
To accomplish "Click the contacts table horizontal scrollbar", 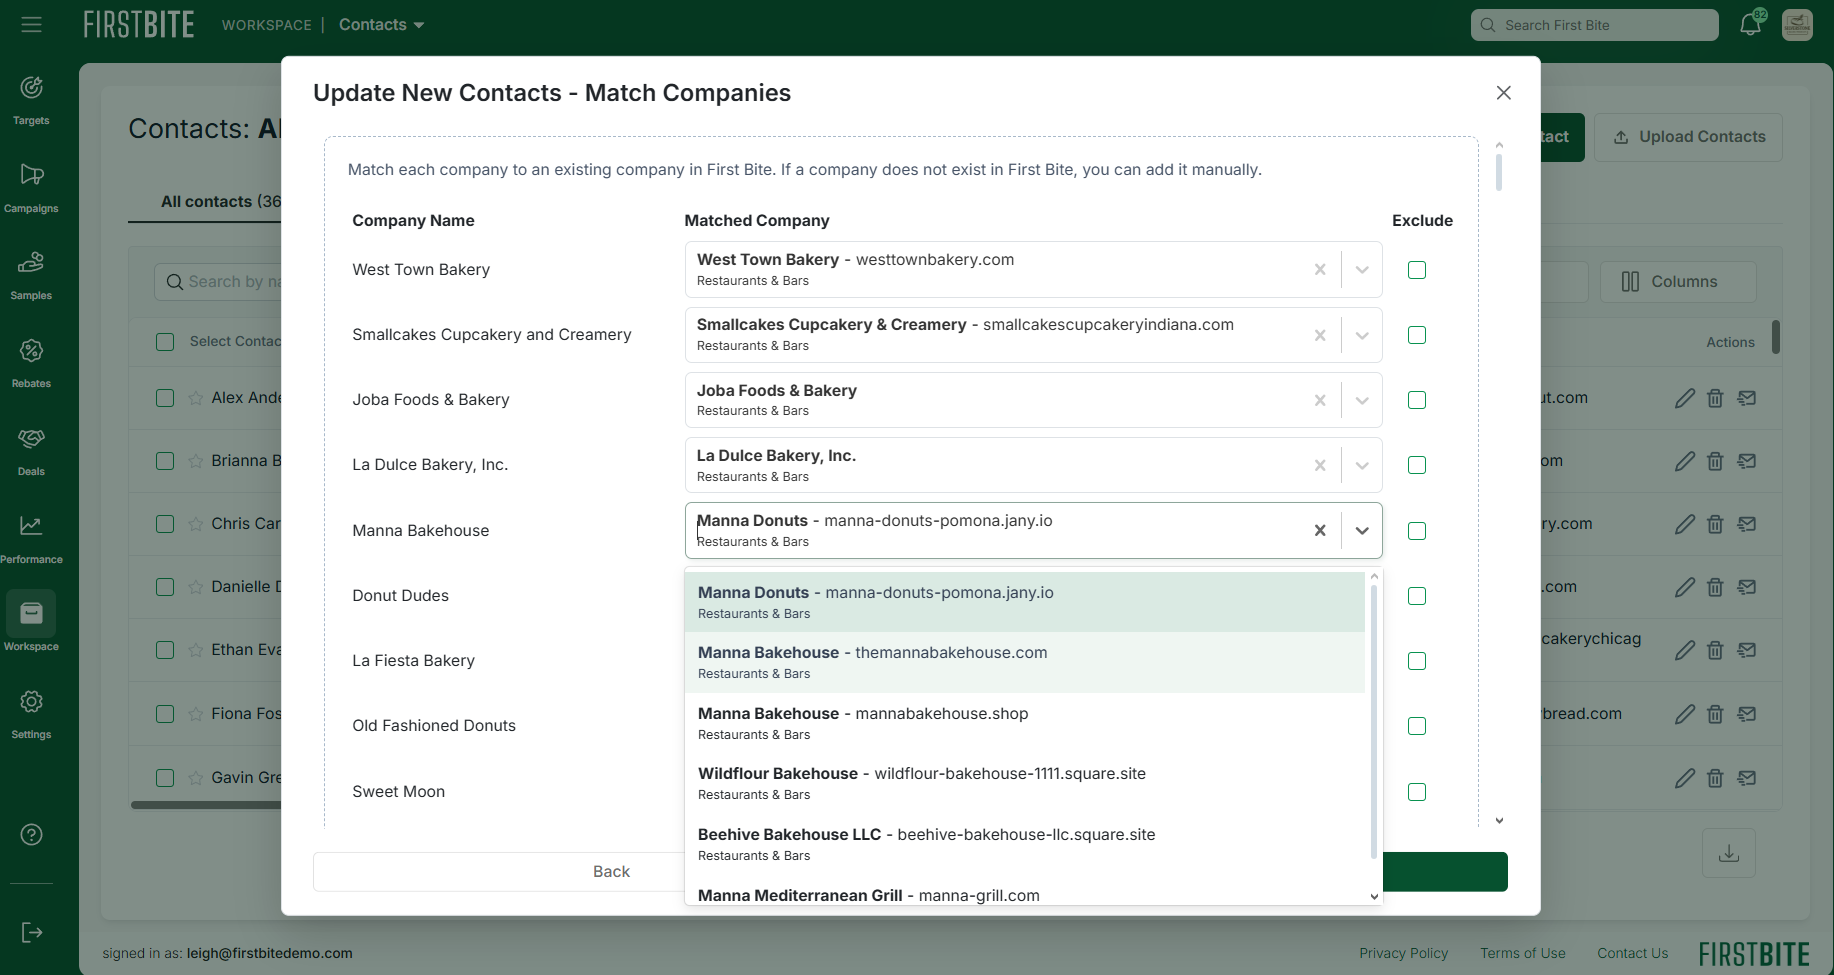I will [206, 804].
